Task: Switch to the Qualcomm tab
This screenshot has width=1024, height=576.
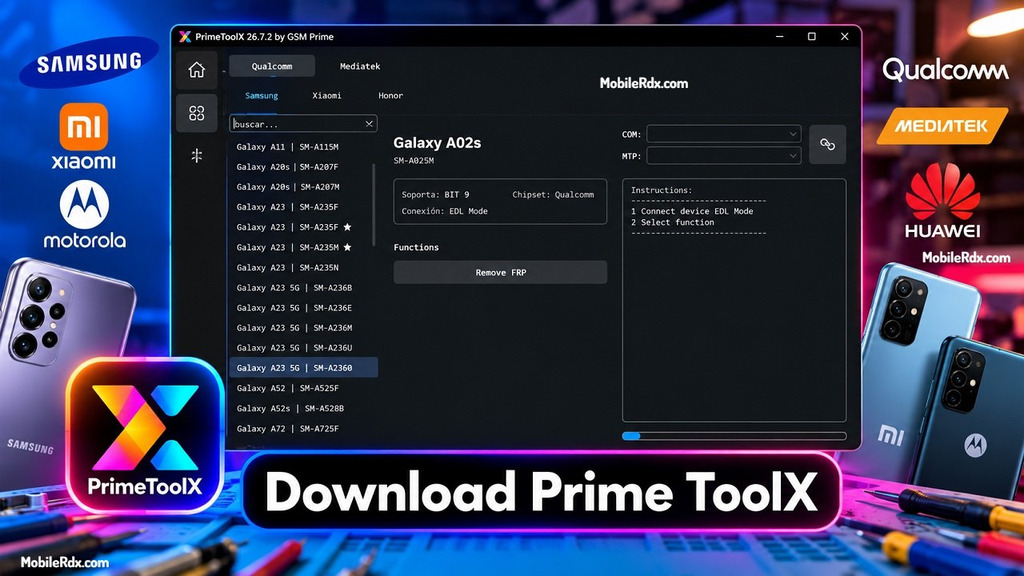Action: point(272,66)
